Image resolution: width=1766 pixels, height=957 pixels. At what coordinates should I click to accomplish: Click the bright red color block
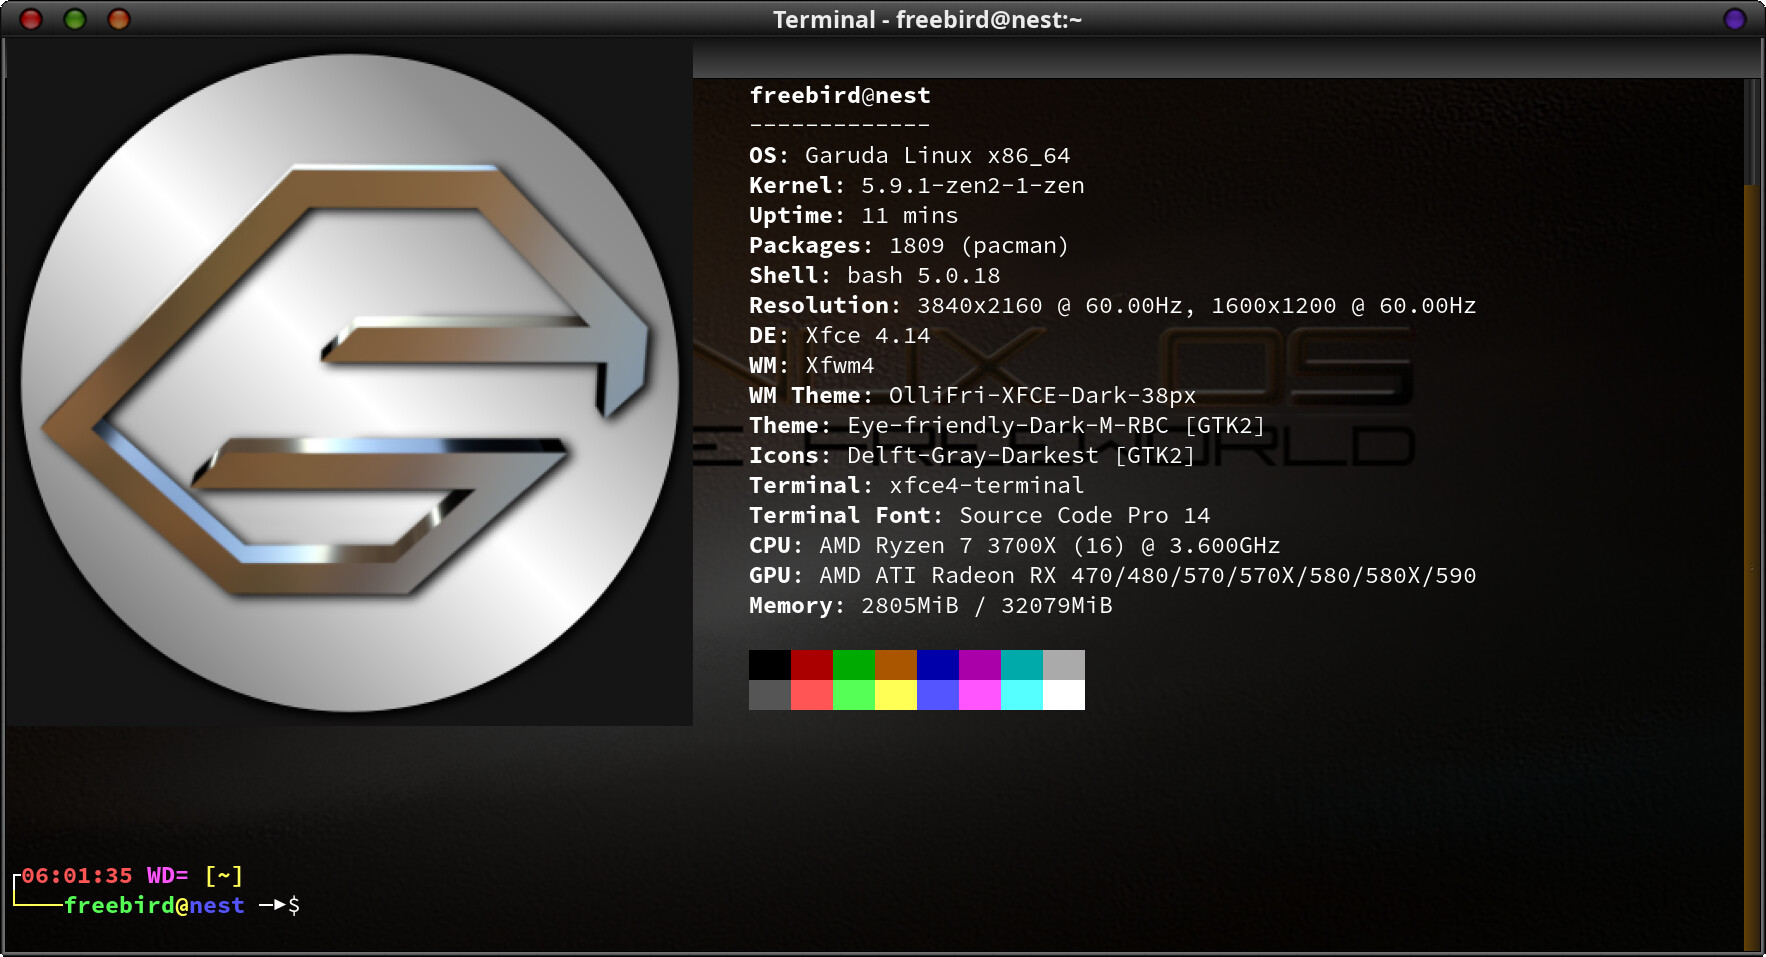pyautogui.click(x=812, y=695)
